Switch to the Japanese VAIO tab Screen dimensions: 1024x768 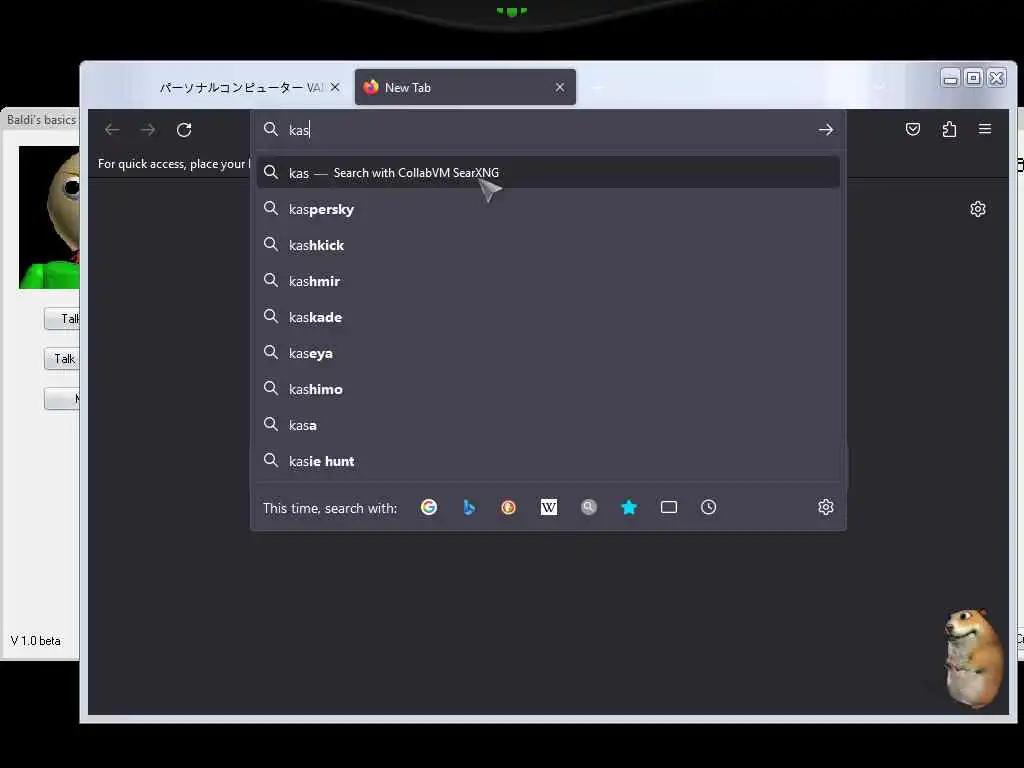(242, 88)
